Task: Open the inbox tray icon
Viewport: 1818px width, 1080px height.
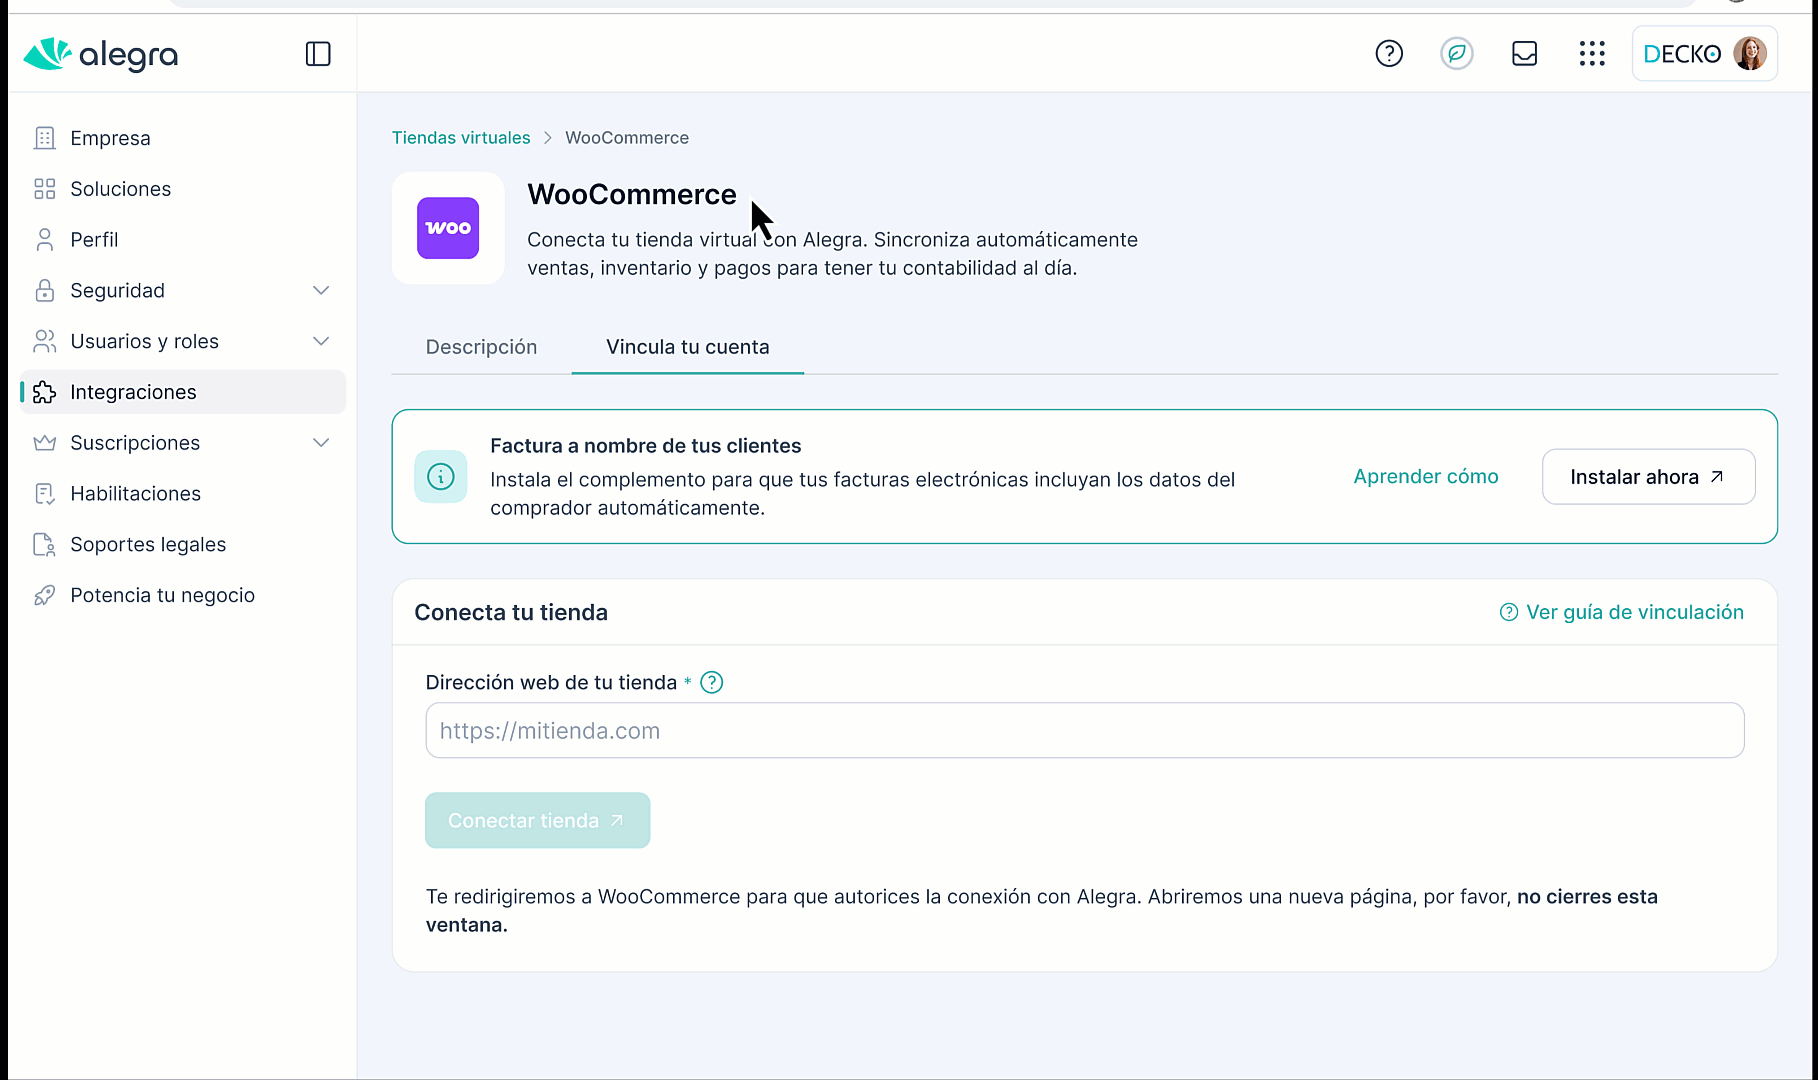Action: click(x=1524, y=53)
